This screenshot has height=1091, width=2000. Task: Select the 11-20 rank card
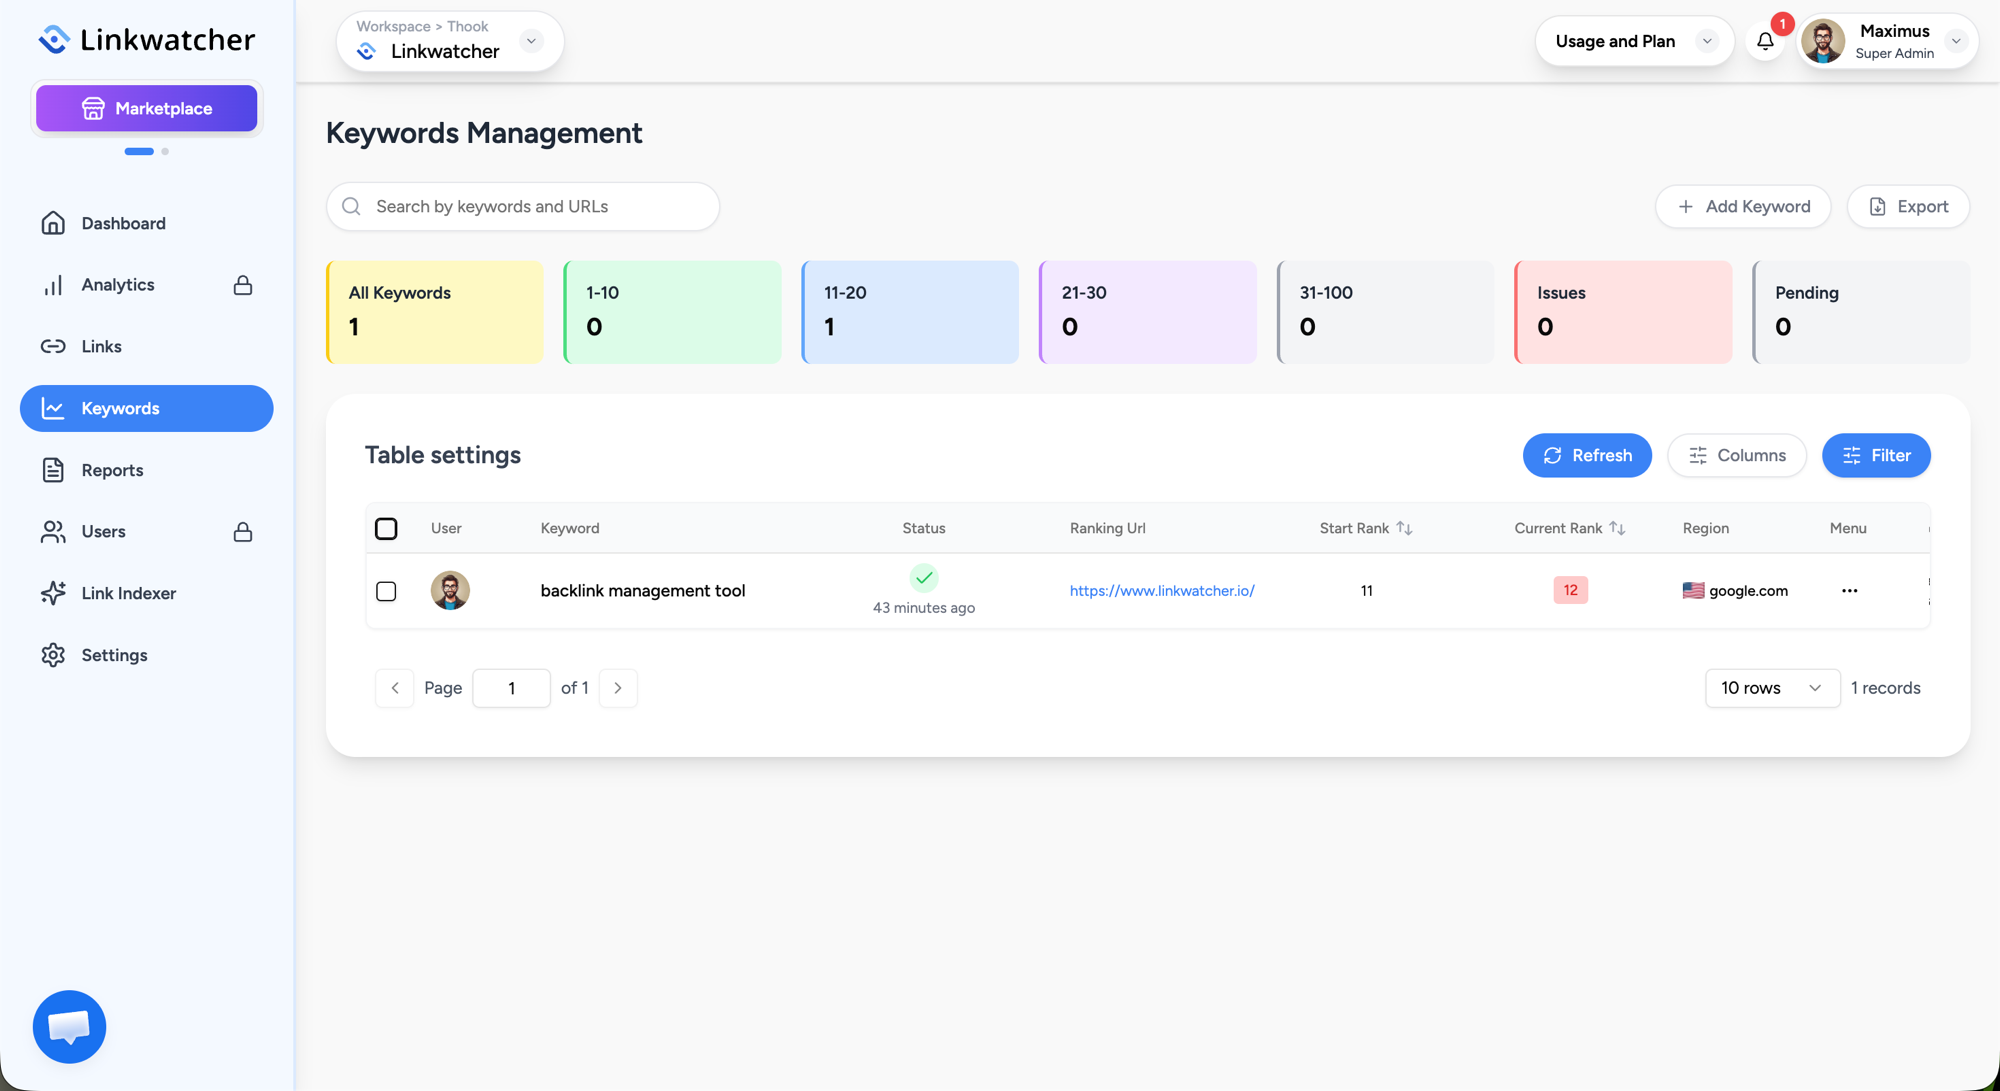pyautogui.click(x=910, y=312)
